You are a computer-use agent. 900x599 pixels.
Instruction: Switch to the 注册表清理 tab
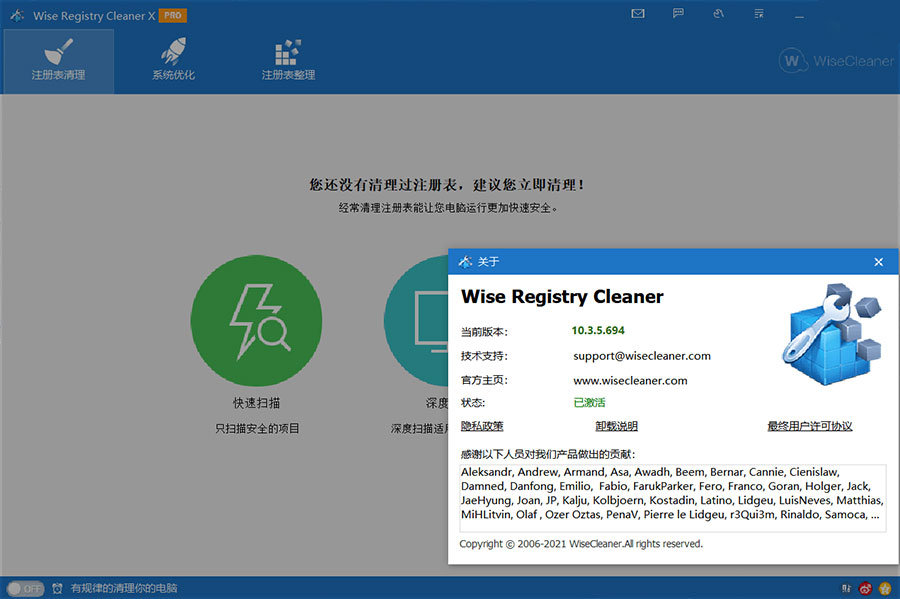[x=57, y=60]
